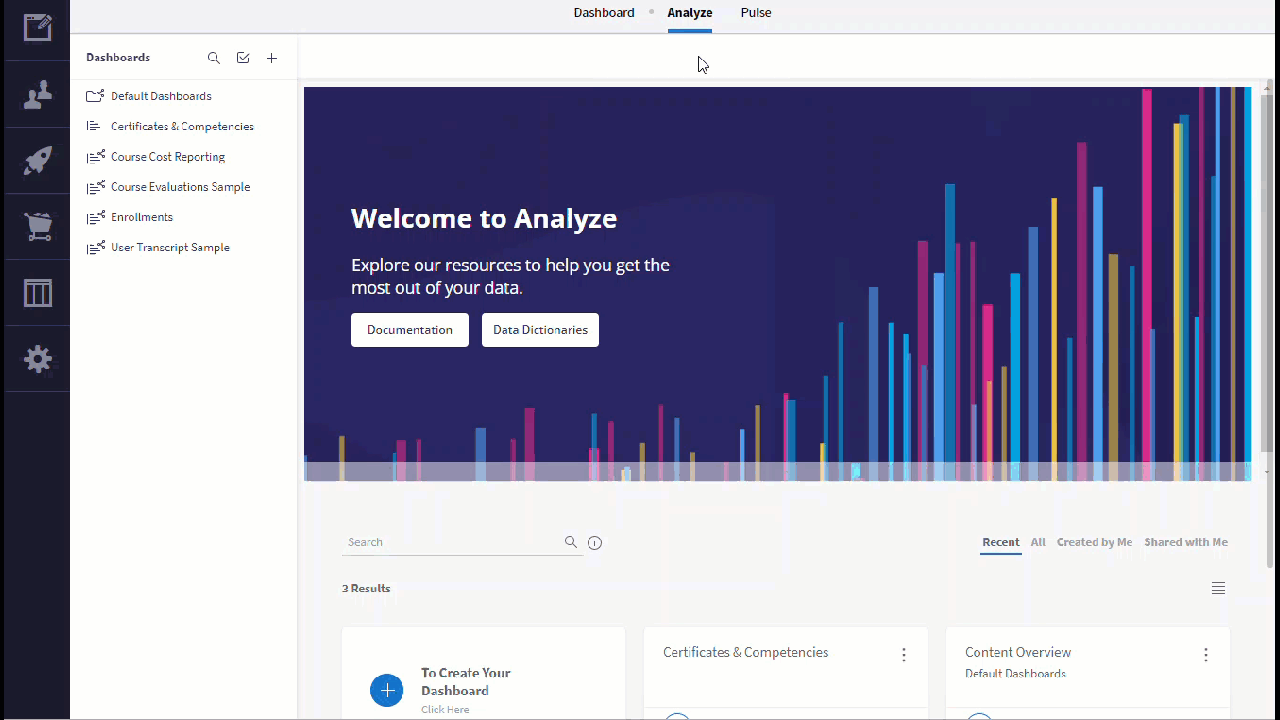The image size is (1280, 720).
Task: Switch to list view icon
Action: (x=1218, y=588)
